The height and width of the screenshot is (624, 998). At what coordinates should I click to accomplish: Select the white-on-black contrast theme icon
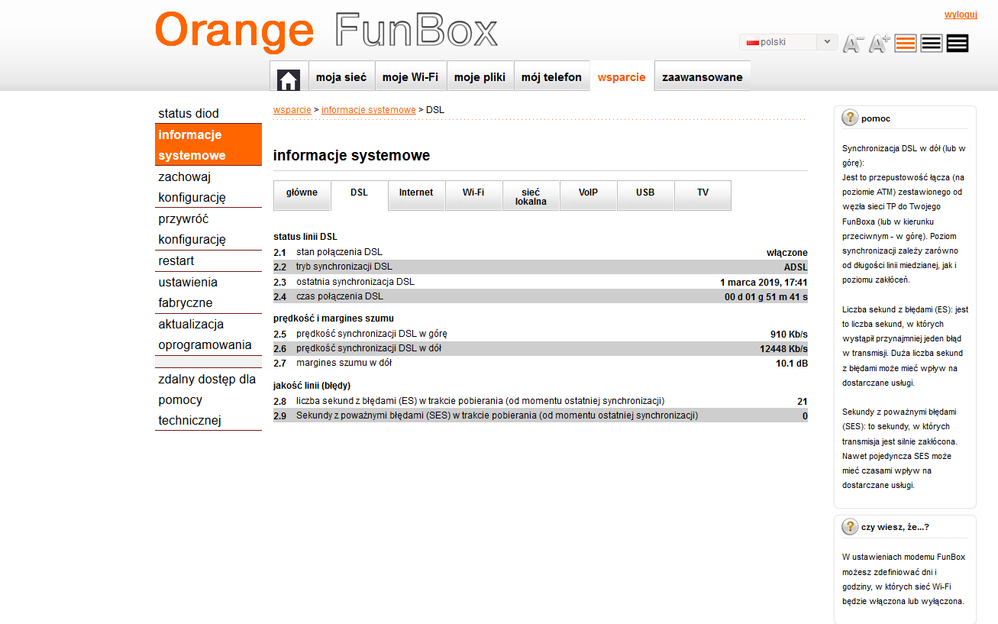pos(957,43)
